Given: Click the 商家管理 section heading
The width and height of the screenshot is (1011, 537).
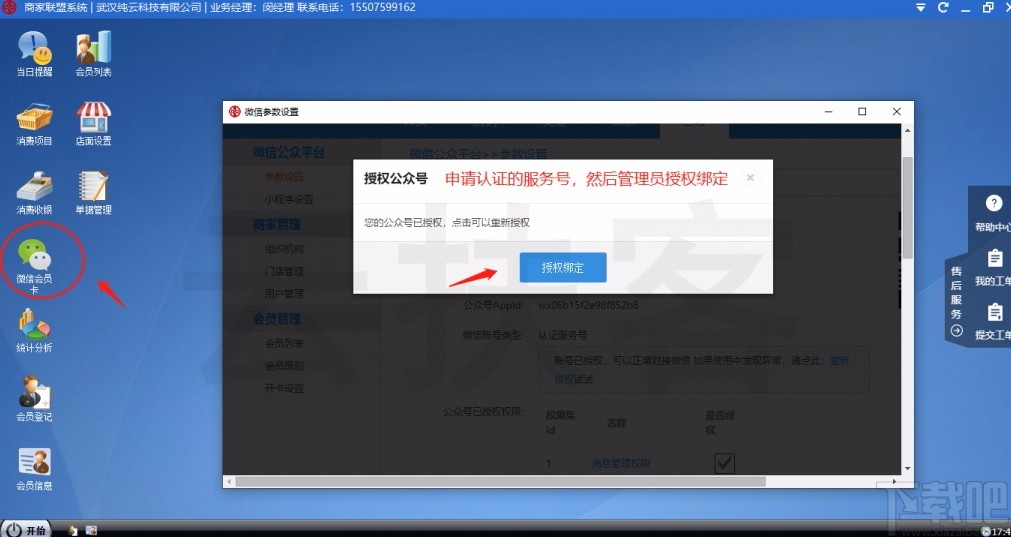Looking at the screenshot, I should click(x=277, y=224).
